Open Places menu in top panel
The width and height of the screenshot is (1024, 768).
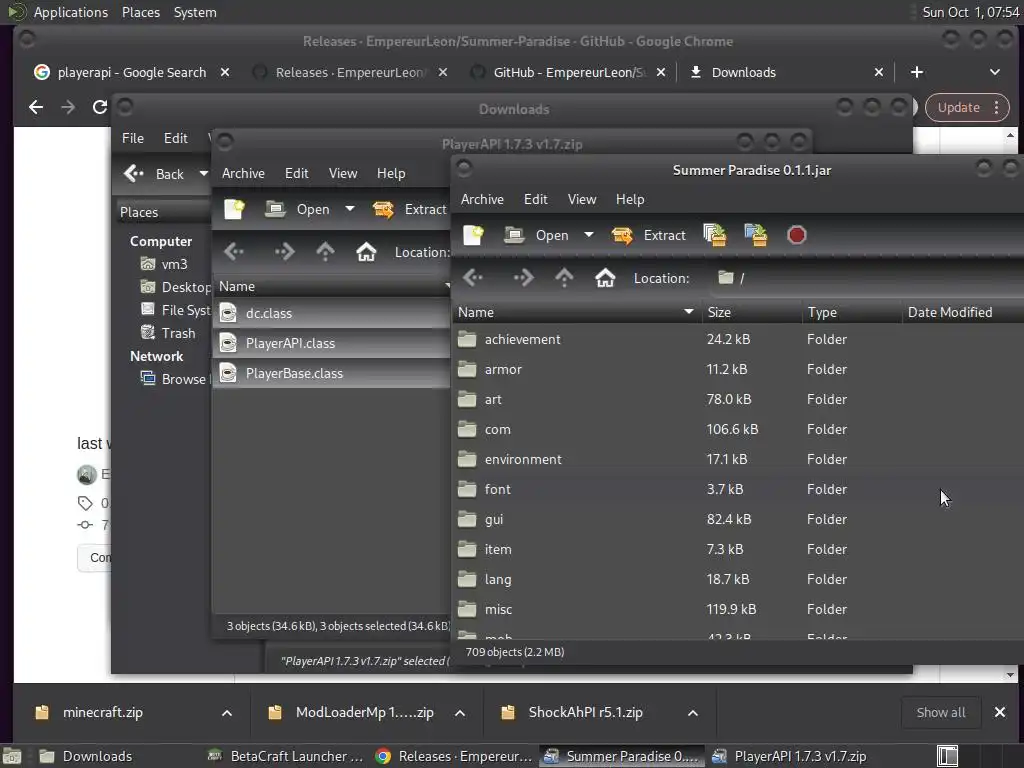[140, 12]
